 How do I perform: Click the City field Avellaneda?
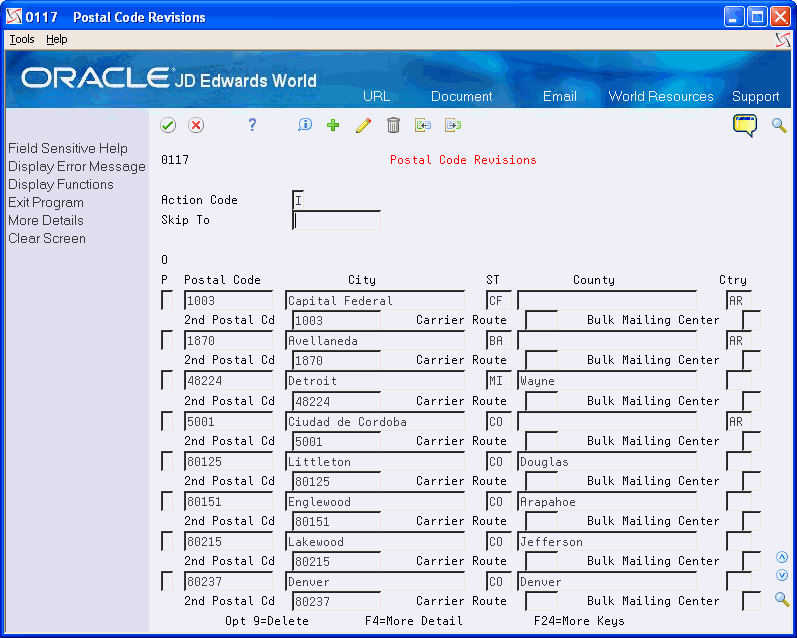pos(375,340)
